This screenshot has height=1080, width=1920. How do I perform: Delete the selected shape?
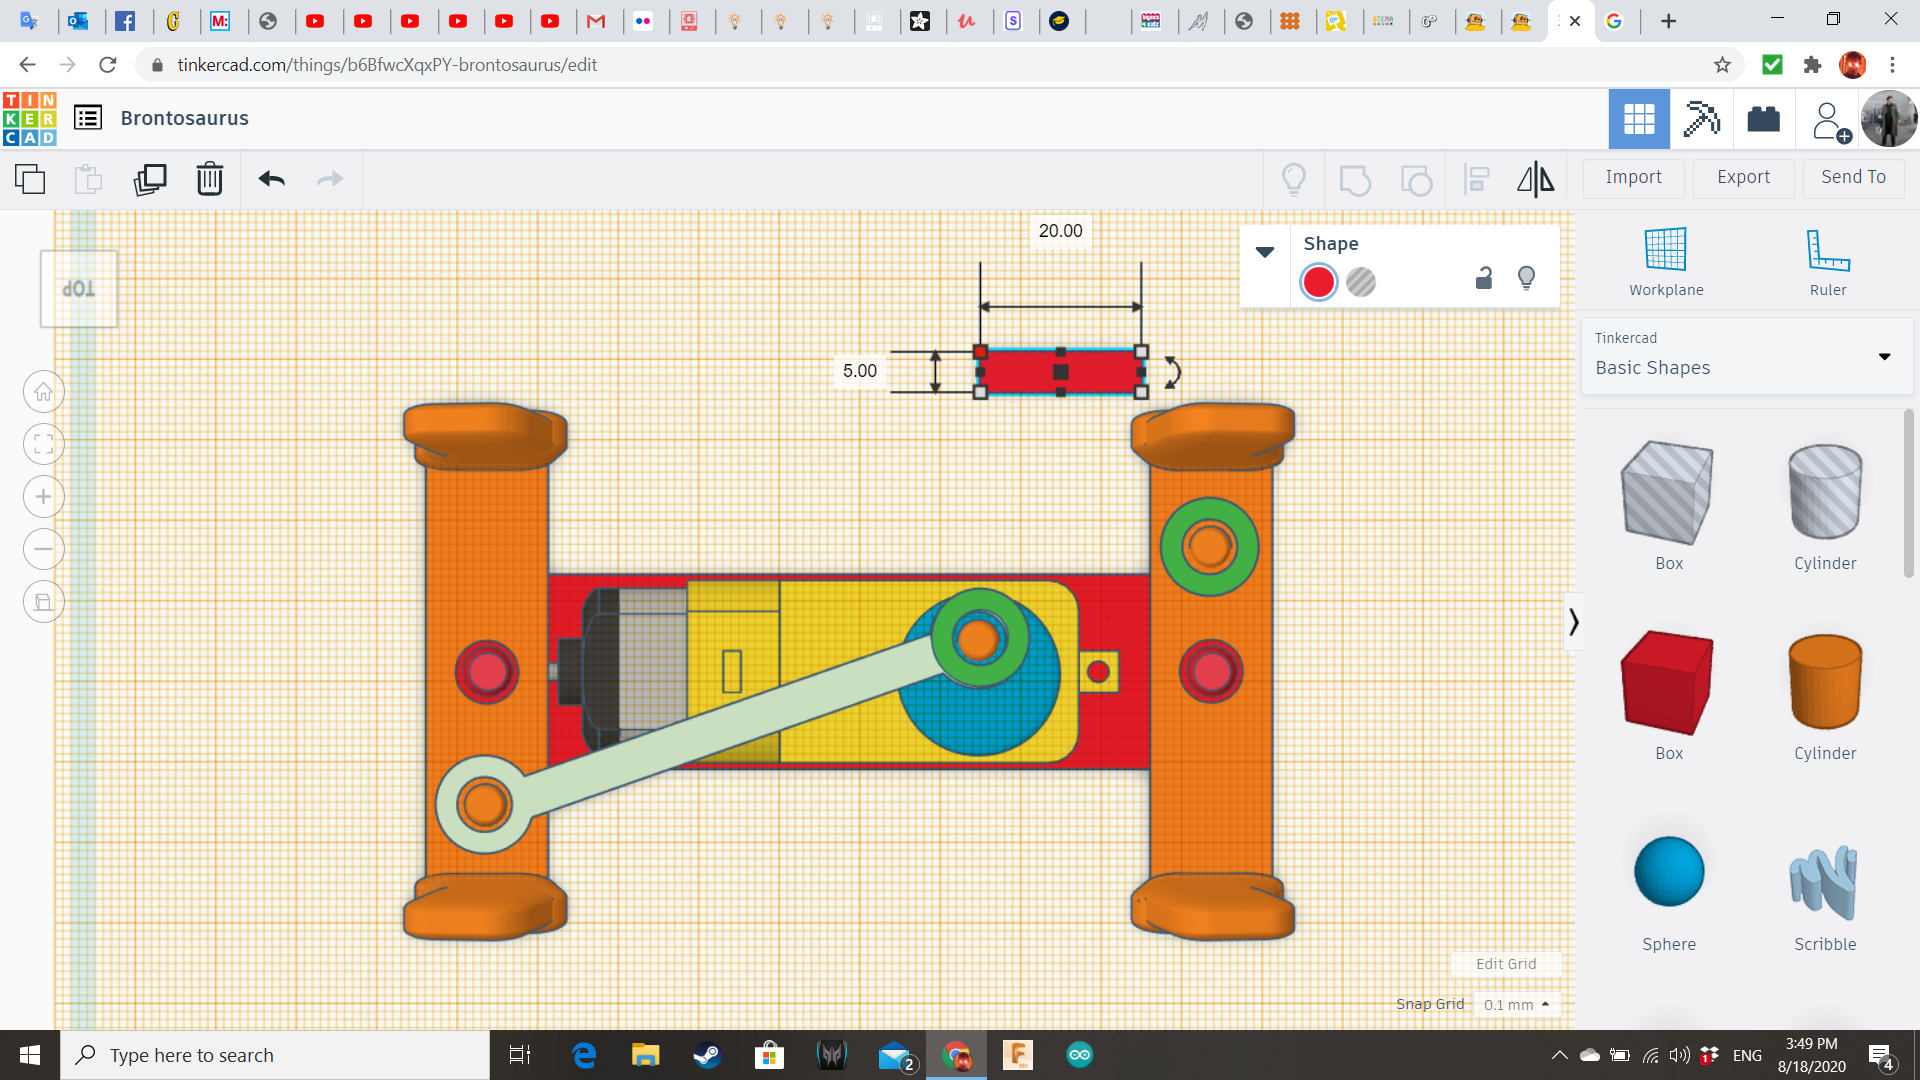tap(209, 179)
